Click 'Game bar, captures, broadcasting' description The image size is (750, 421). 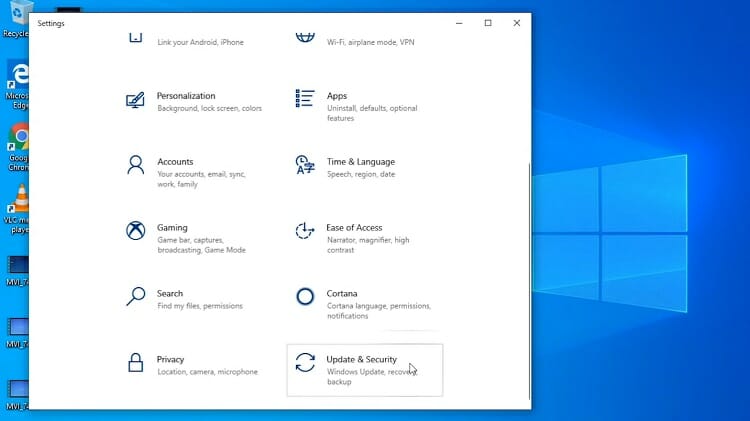pyautogui.click(x=201, y=245)
